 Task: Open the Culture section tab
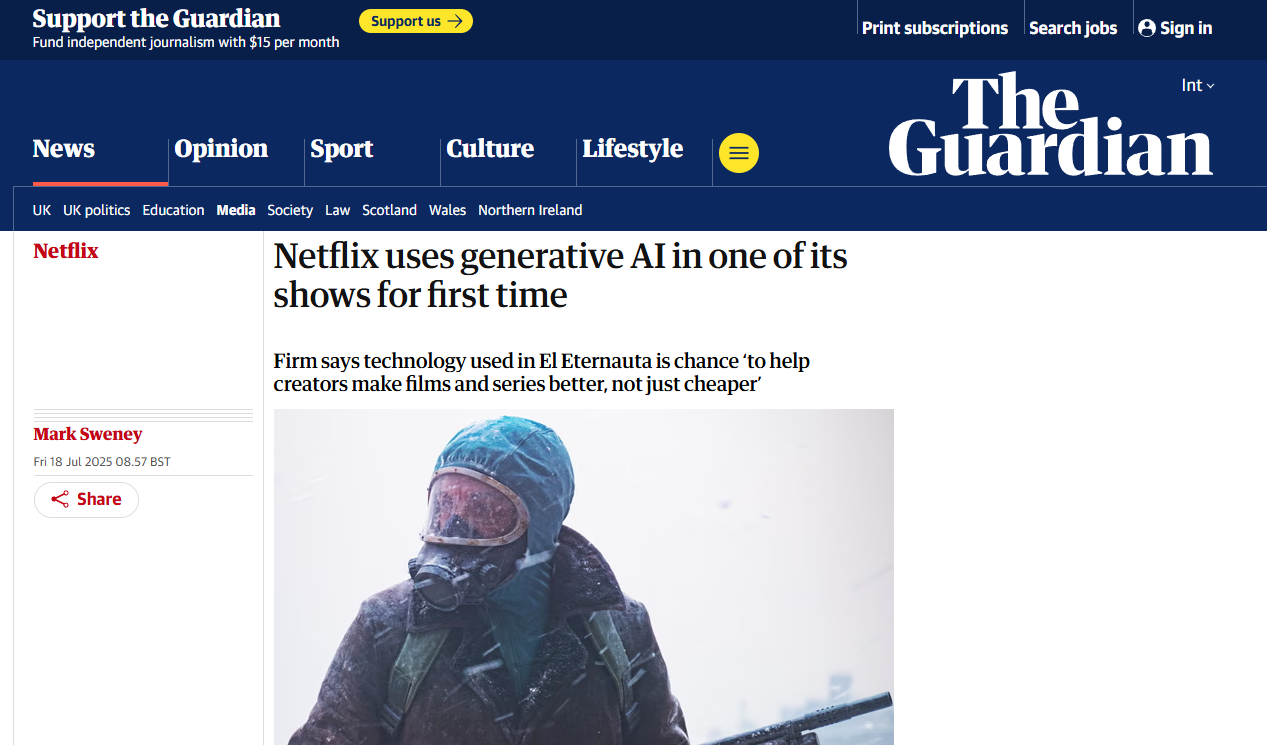tap(490, 149)
